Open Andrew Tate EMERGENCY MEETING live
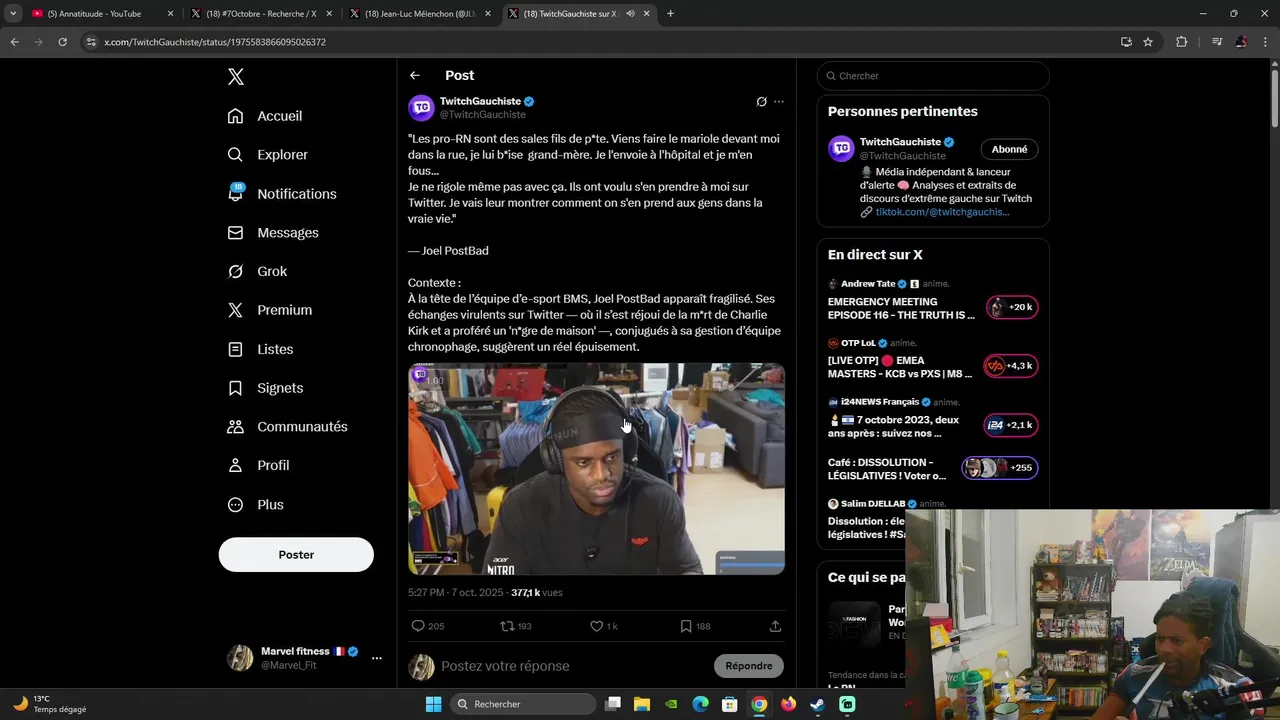This screenshot has width=1280, height=720. pyautogui.click(x=901, y=309)
